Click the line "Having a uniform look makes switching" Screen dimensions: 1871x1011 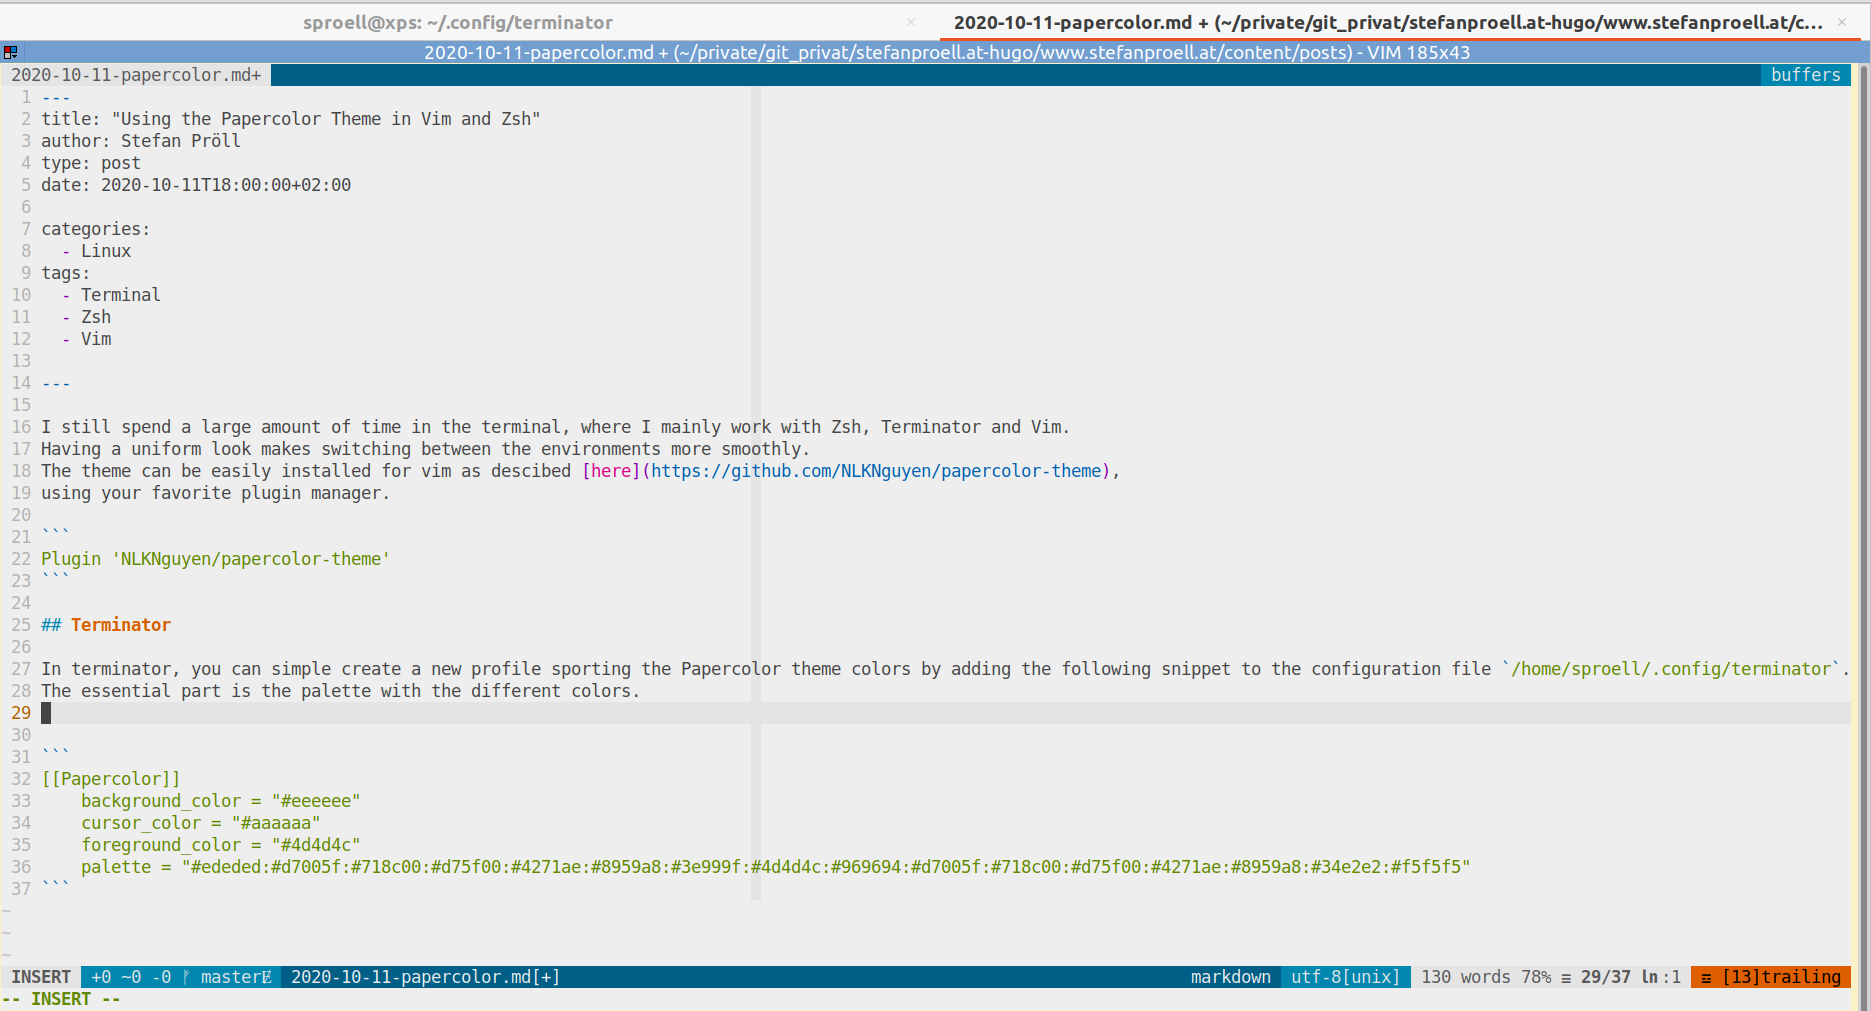pos(425,449)
